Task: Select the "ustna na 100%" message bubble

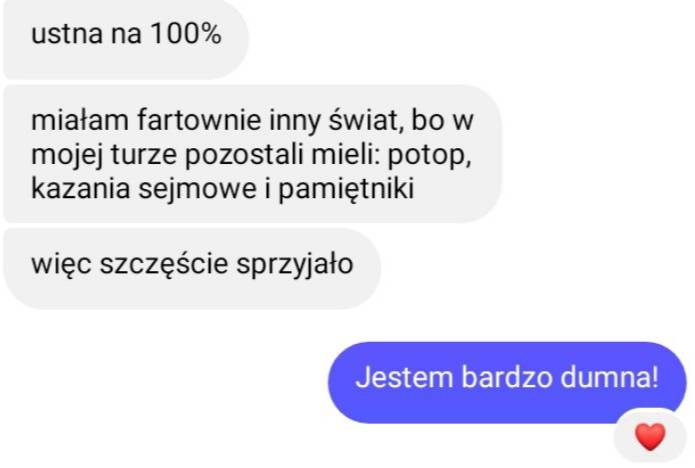Action: pyautogui.click(x=126, y=39)
